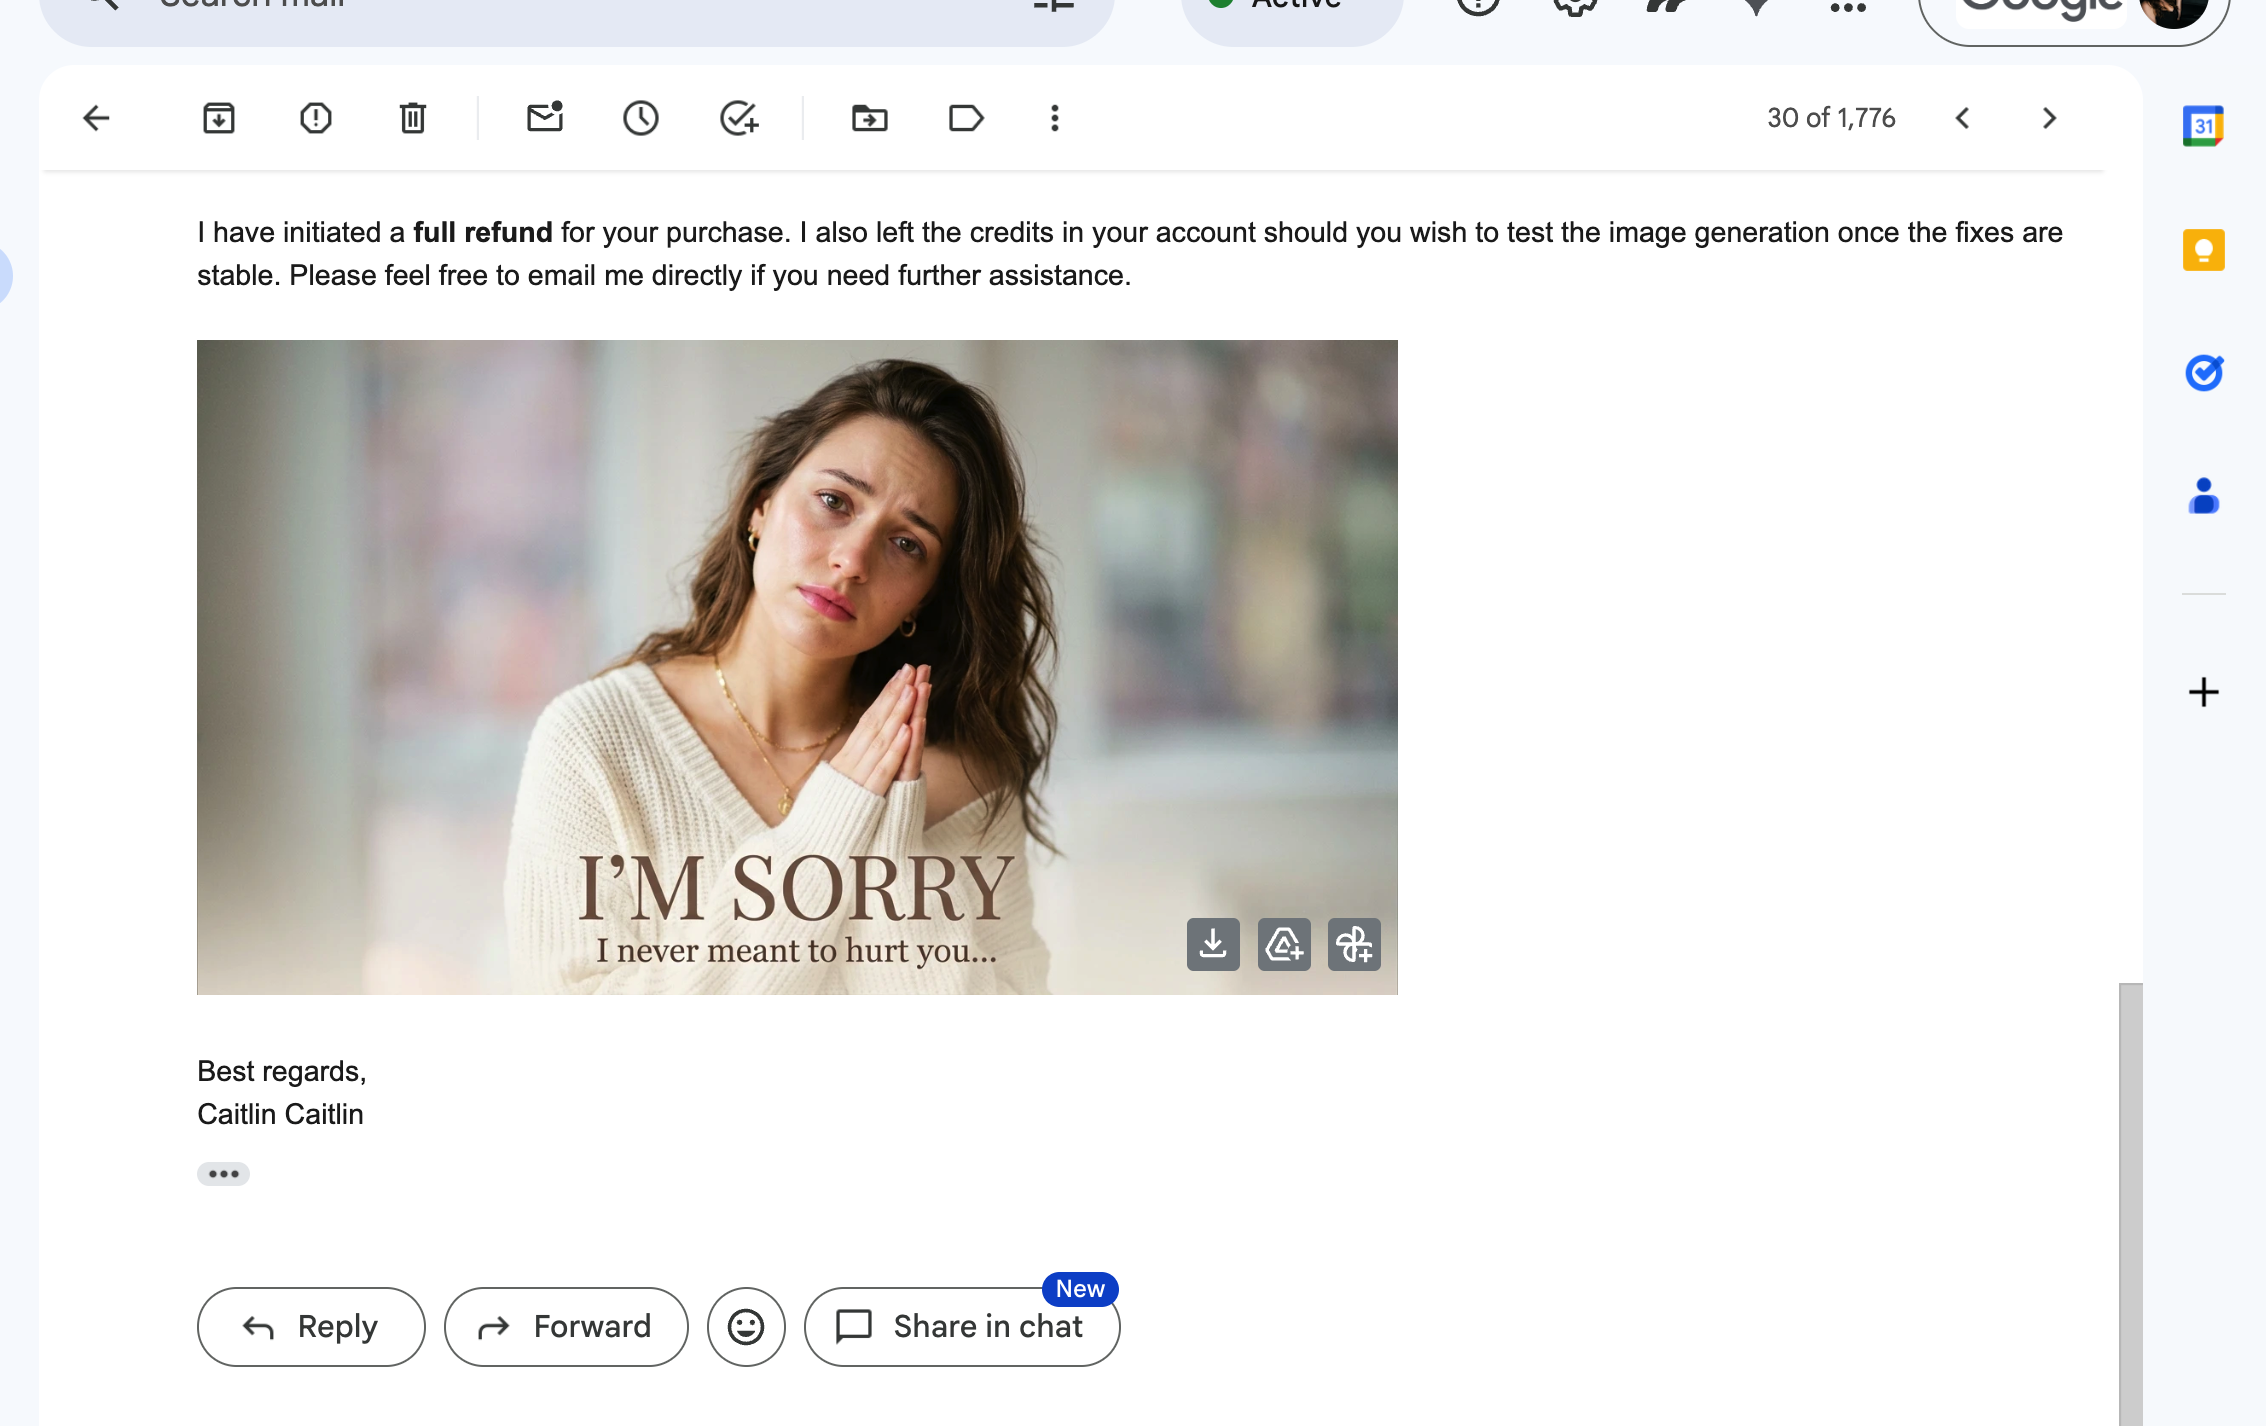
Task: Open the Labels menu
Action: (965, 118)
